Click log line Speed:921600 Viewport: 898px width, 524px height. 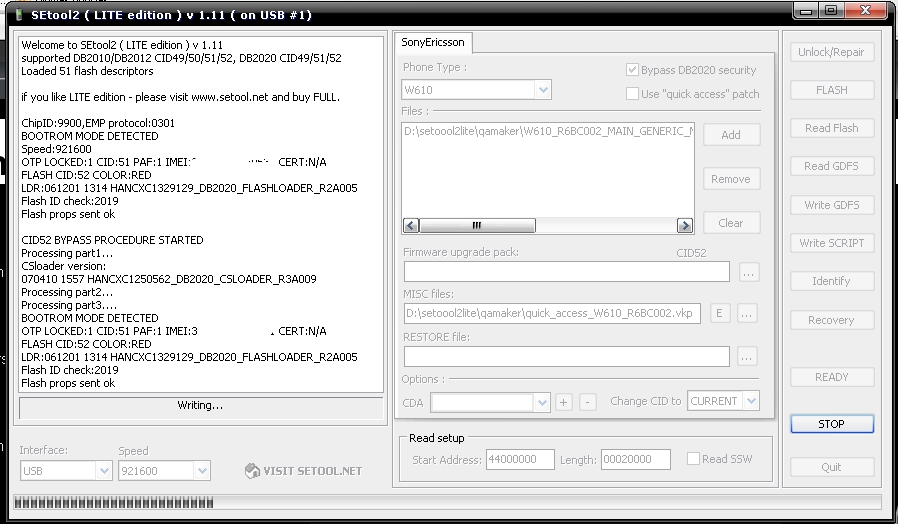coord(56,149)
